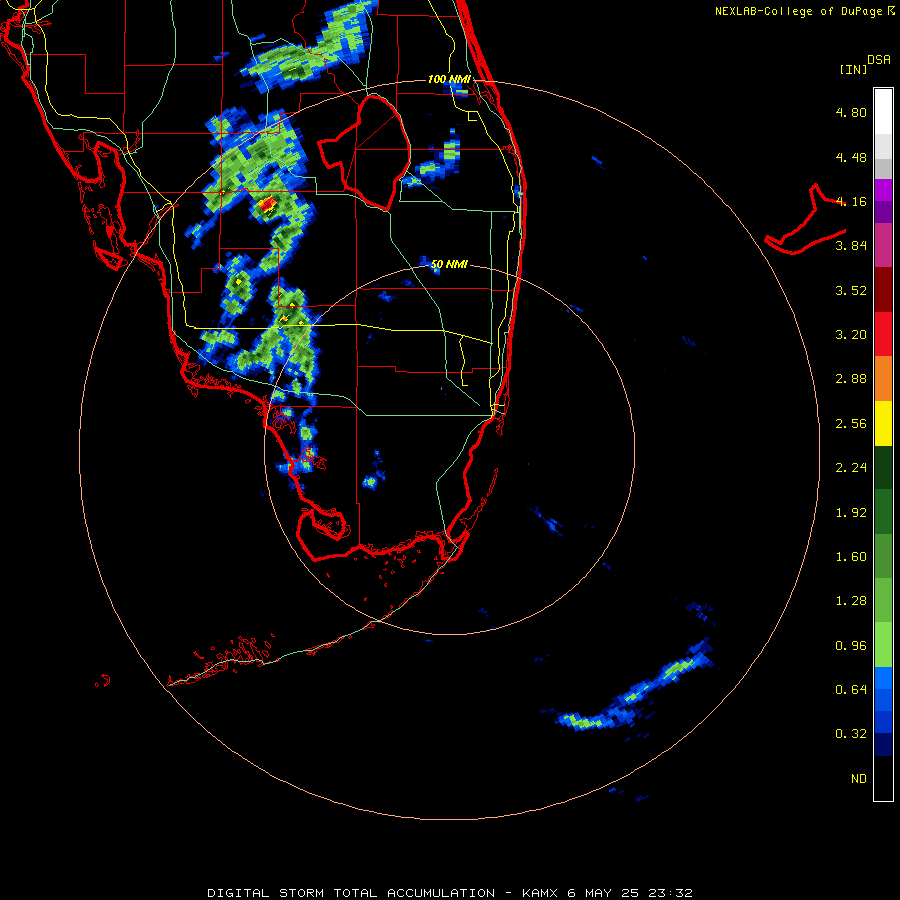Click the DSA product label
Screen dimensions: 900x900
point(879,59)
